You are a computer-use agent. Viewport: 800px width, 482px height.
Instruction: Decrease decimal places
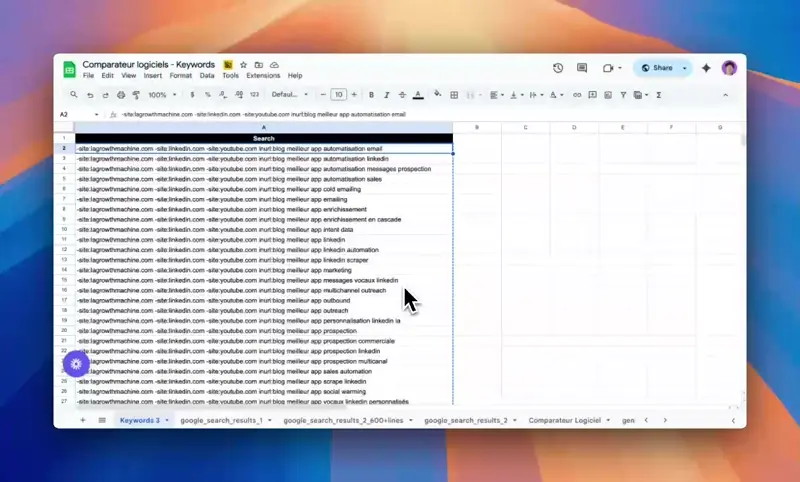[223, 95]
